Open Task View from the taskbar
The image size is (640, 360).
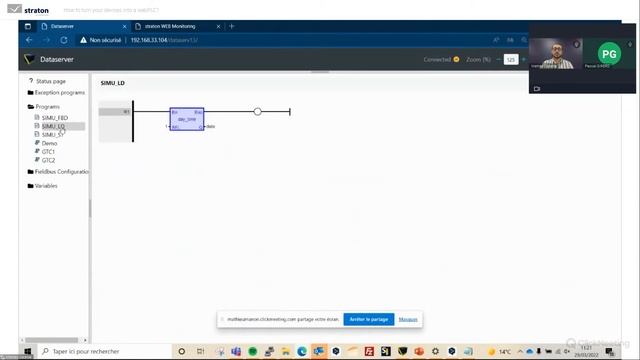200,351
